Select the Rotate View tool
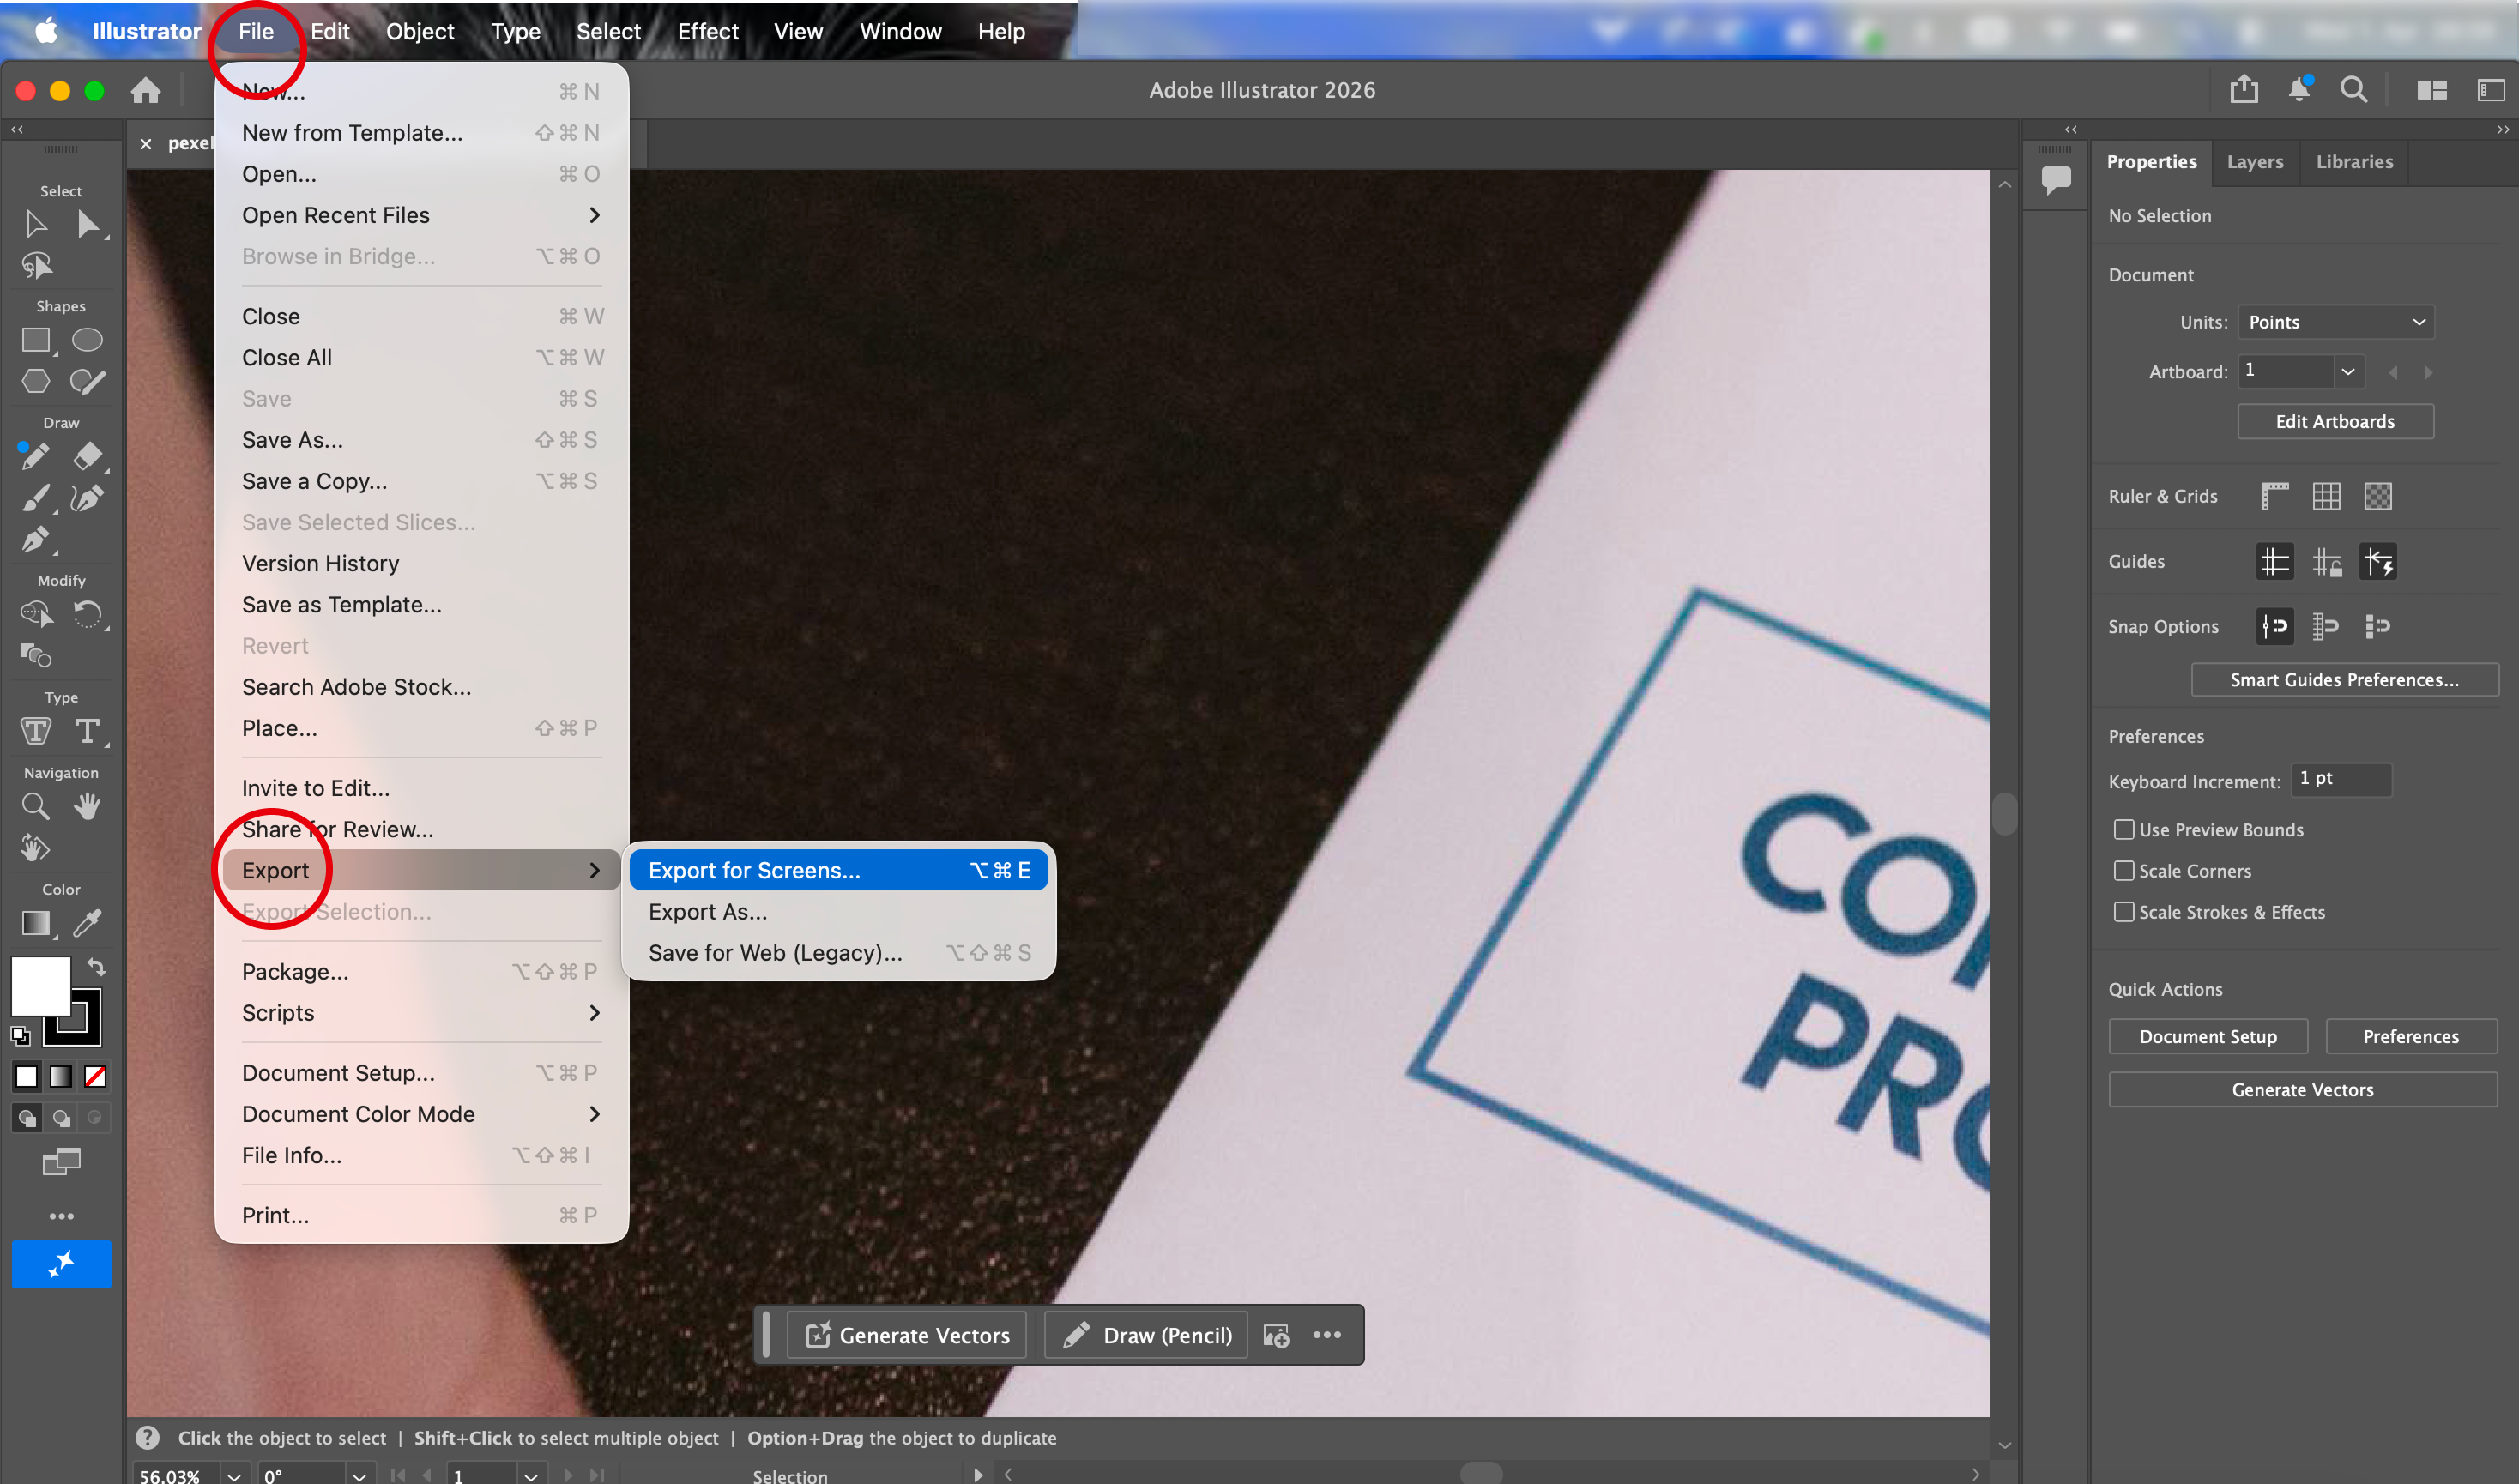 [x=36, y=848]
